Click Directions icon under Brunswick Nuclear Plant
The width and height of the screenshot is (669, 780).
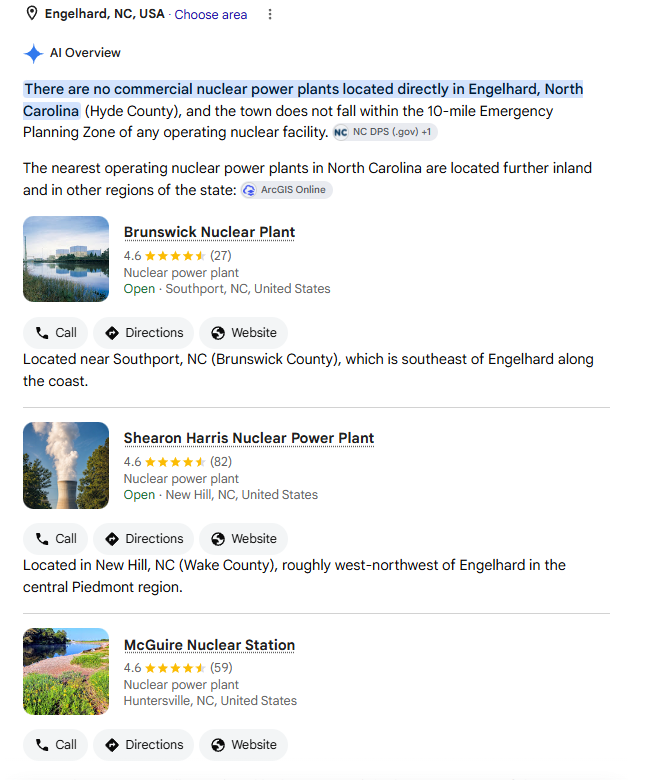tap(112, 333)
